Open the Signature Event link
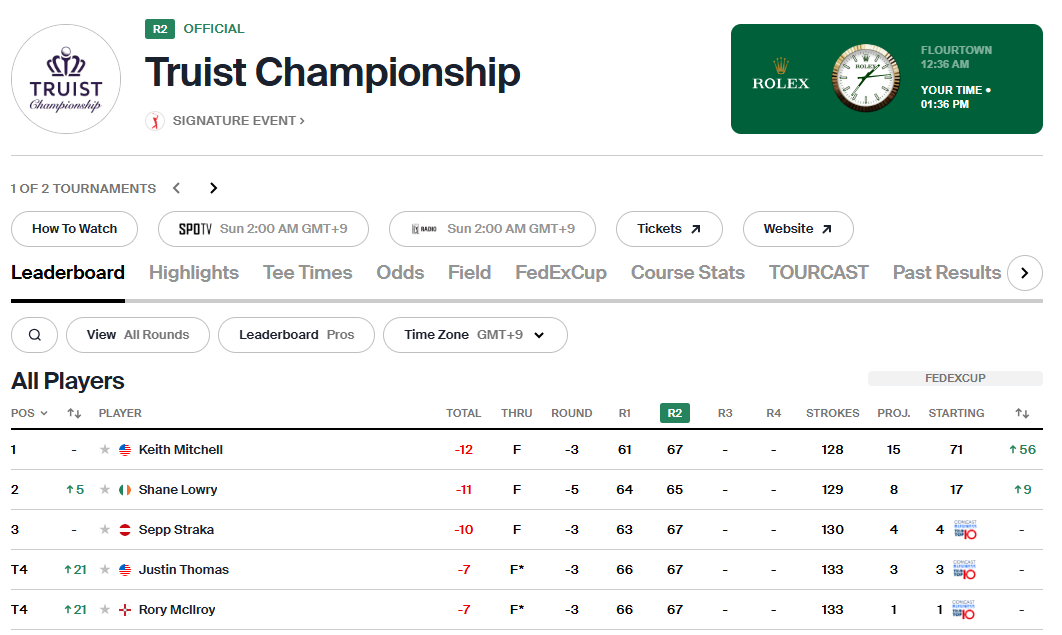Viewport: 1062px width, 635px height. click(x=238, y=121)
